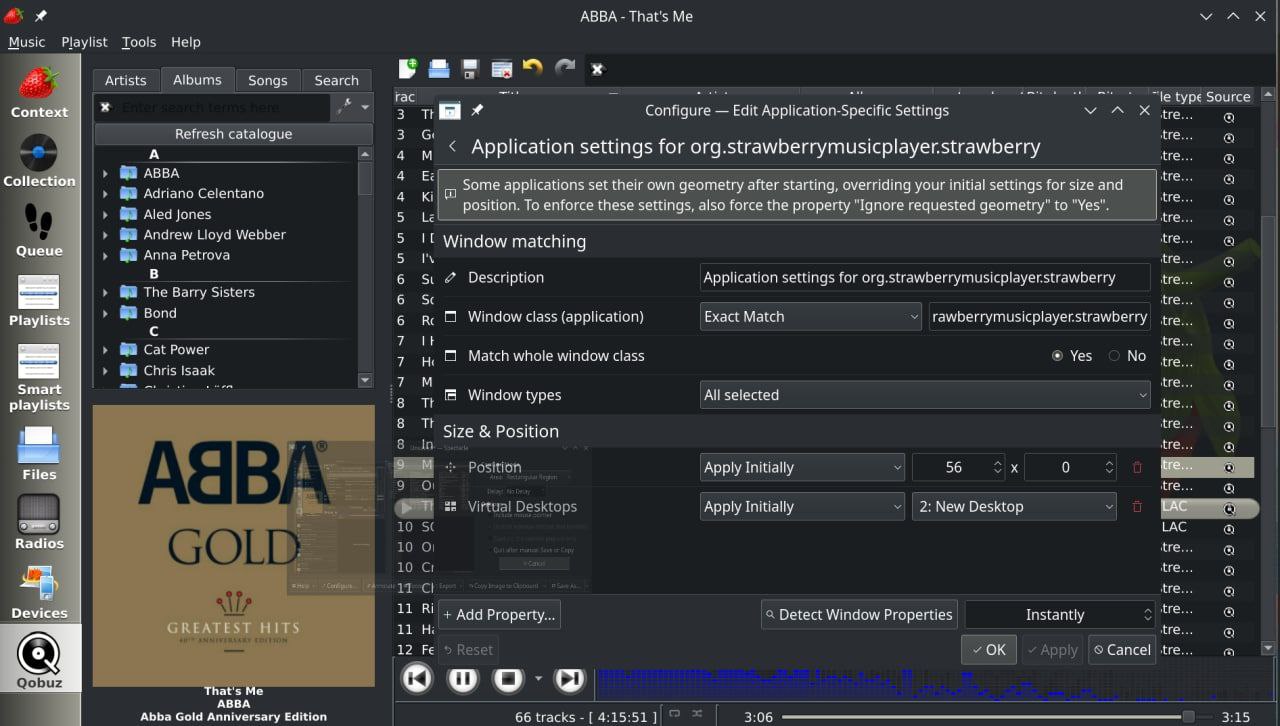Click the Detect Window Properties button

tap(858, 615)
